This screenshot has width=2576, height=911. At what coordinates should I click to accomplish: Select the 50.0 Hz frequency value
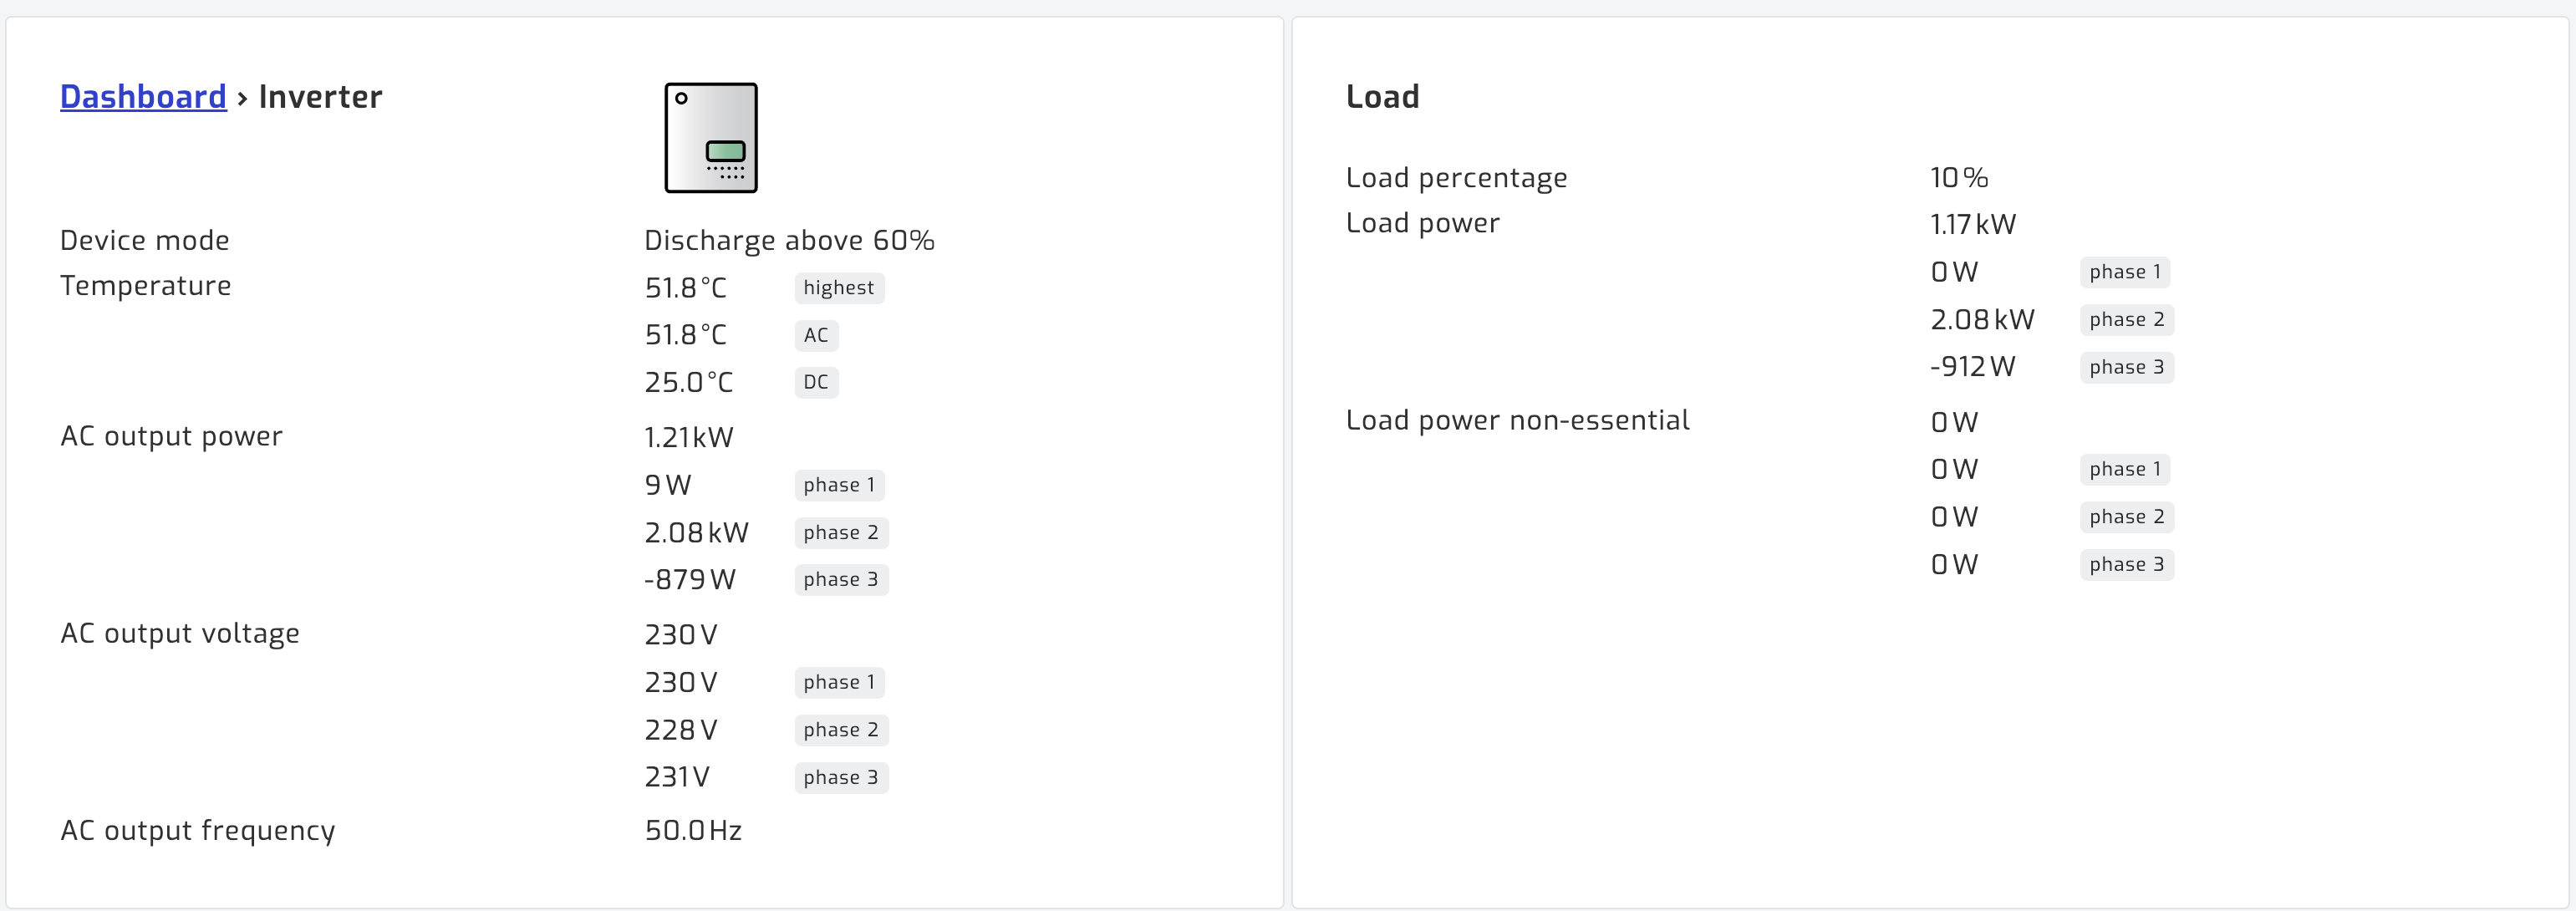click(x=693, y=831)
